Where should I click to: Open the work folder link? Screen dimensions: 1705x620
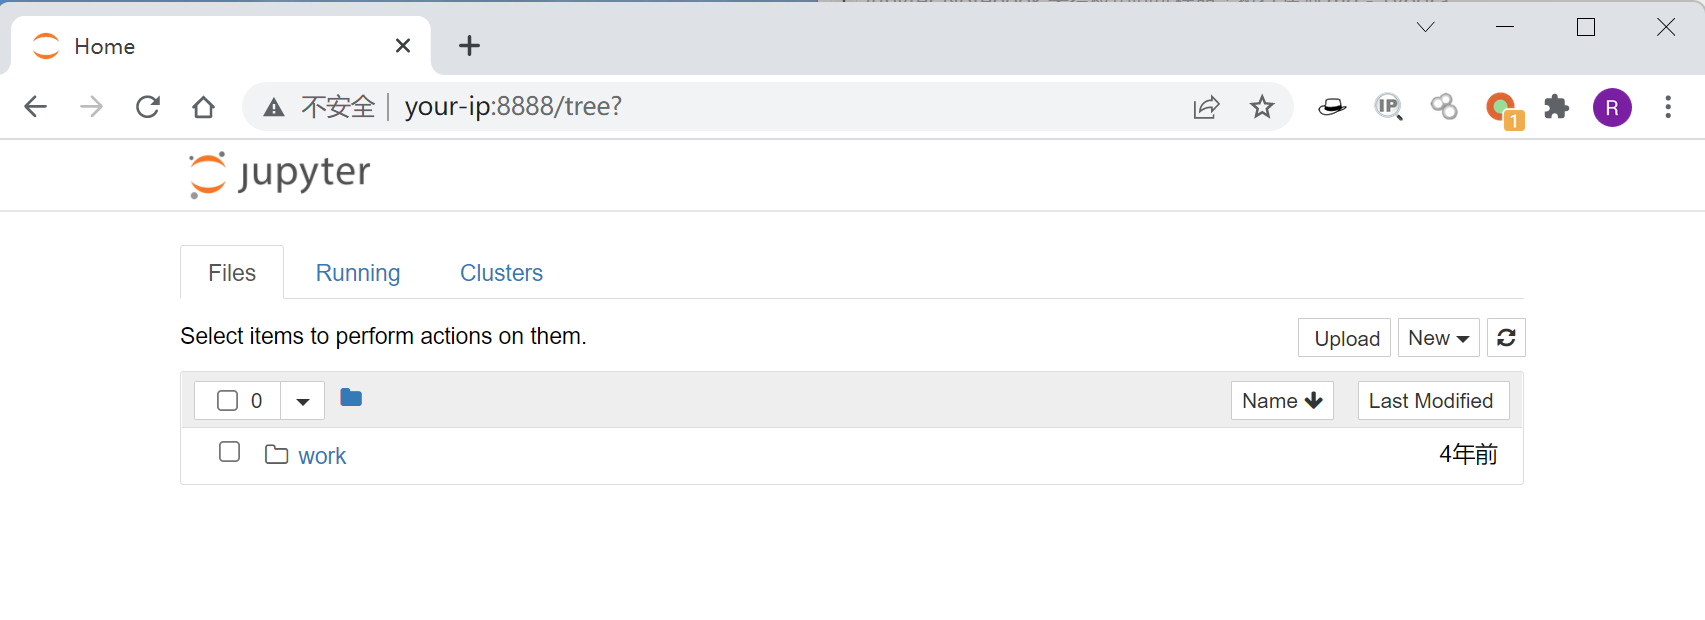[x=322, y=456]
